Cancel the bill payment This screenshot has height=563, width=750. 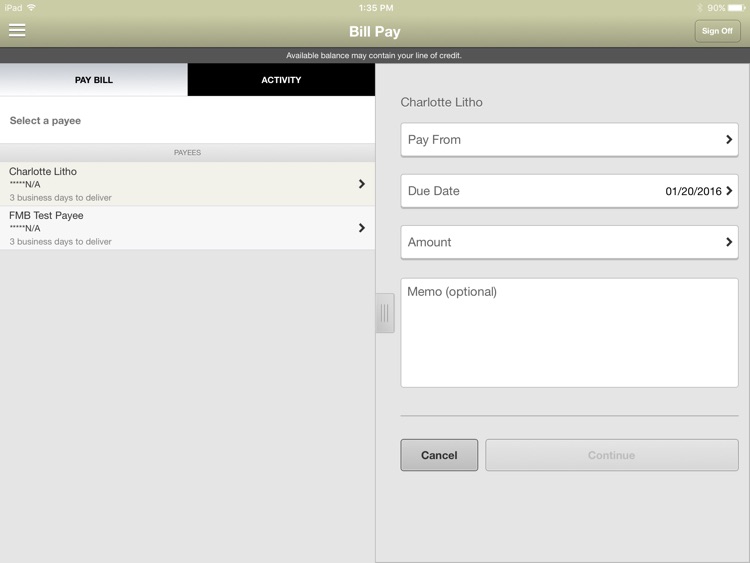click(439, 455)
